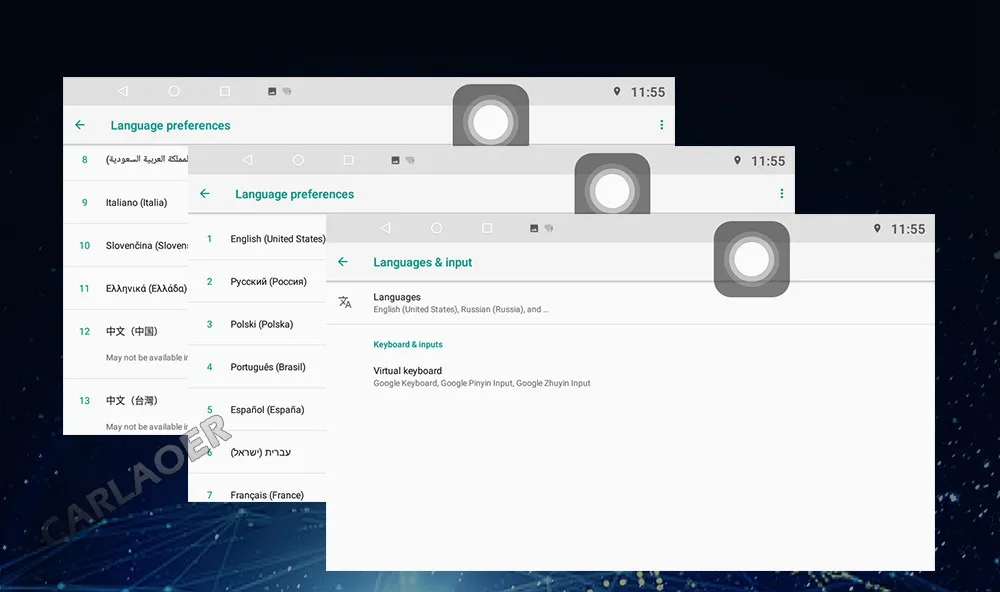Go back from the Language preferences window listing Italiano
The image size is (1000, 592).
80,124
